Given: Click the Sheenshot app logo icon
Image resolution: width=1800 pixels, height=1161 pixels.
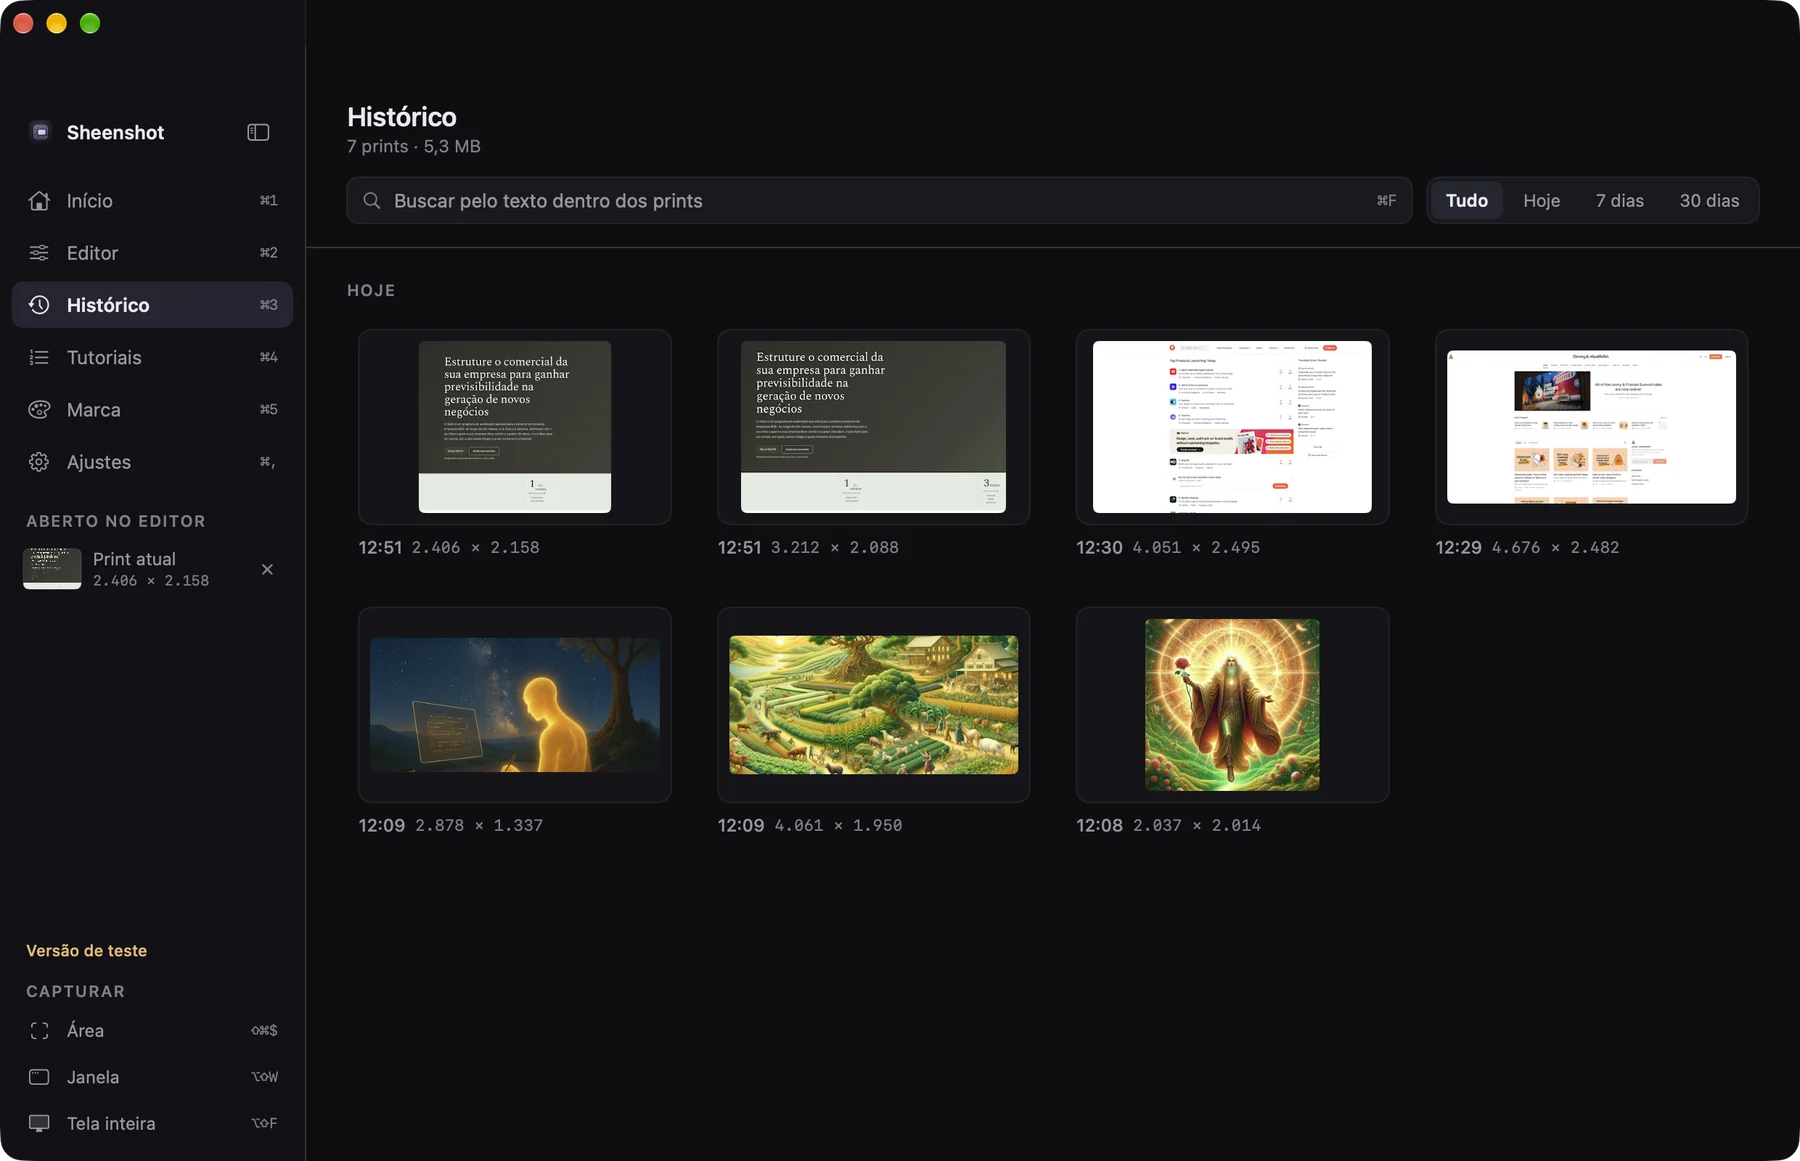Looking at the screenshot, I should [x=40, y=132].
